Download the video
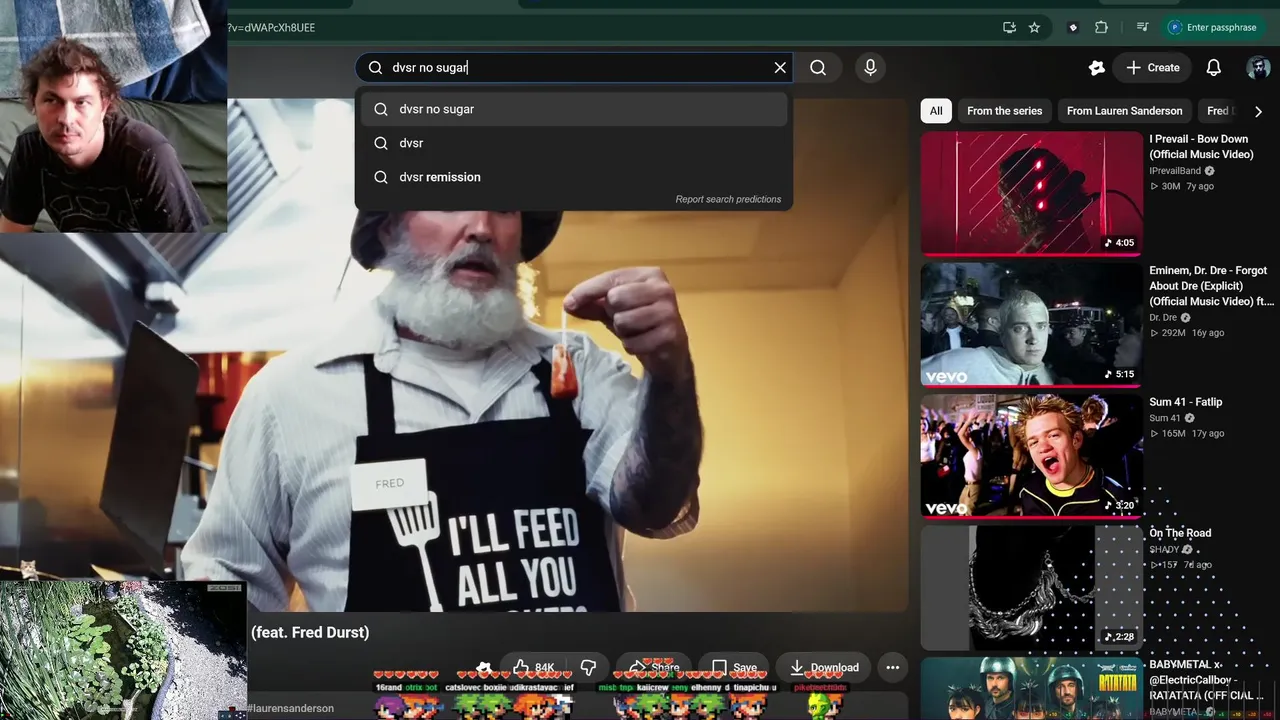This screenshot has height=720, width=1280. pyautogui.click(x=824, y=667)
